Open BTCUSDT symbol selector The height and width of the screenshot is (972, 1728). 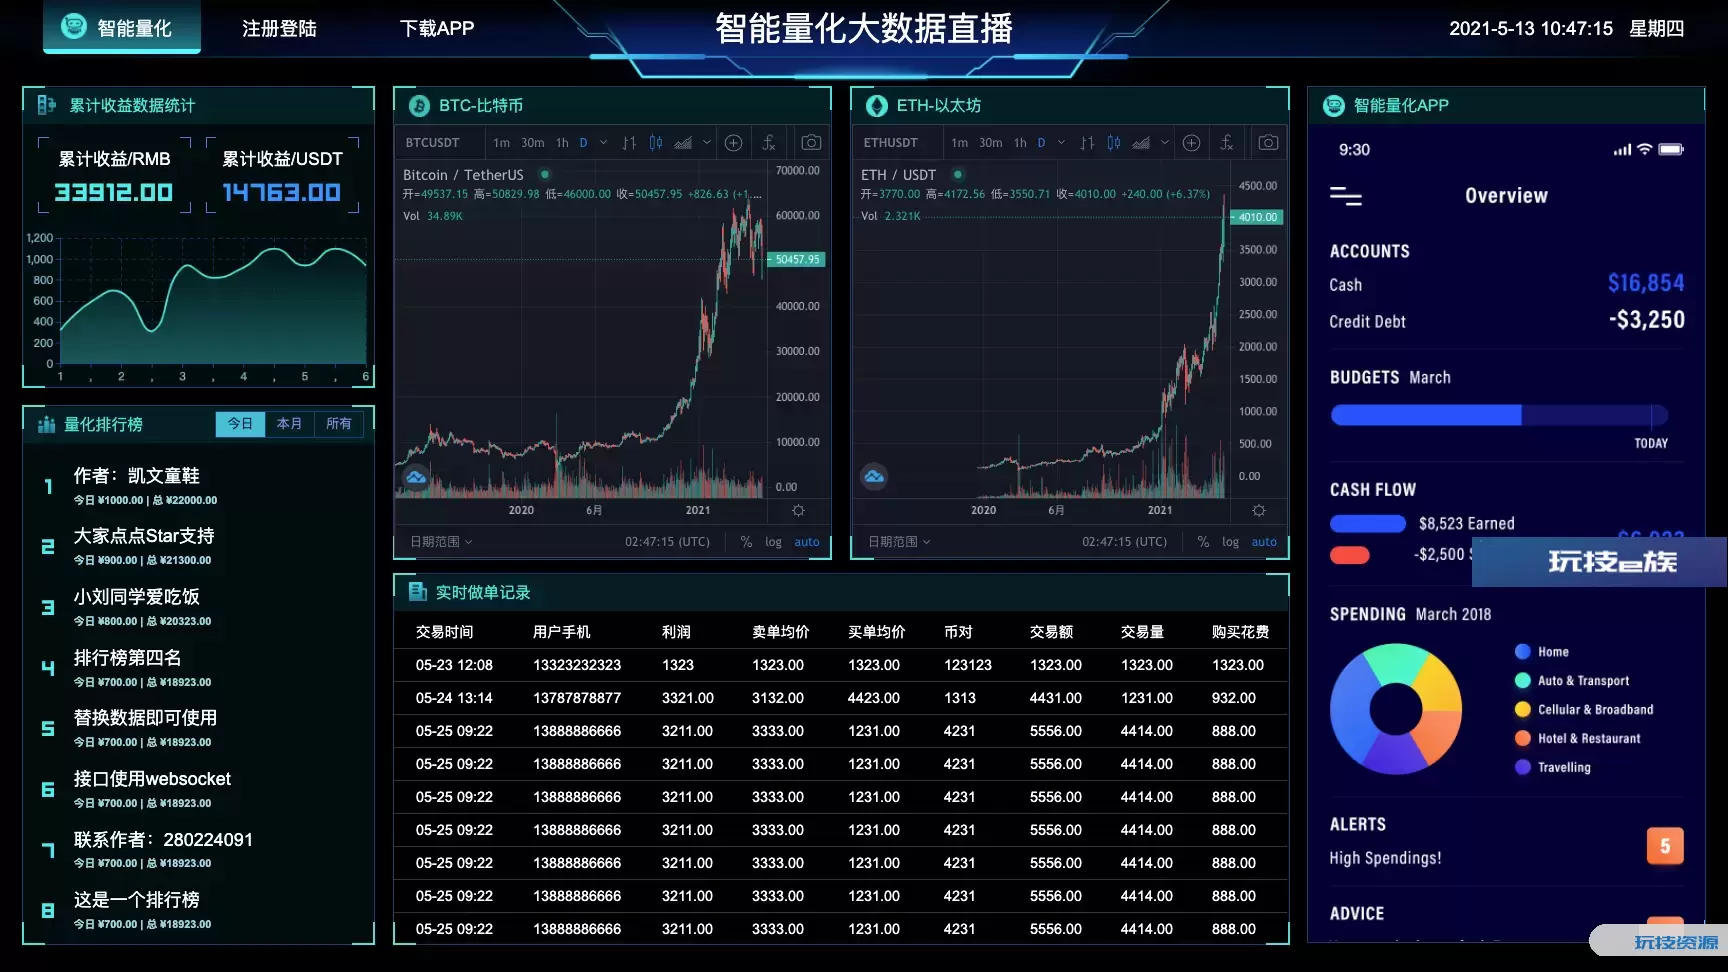point(432,143)
